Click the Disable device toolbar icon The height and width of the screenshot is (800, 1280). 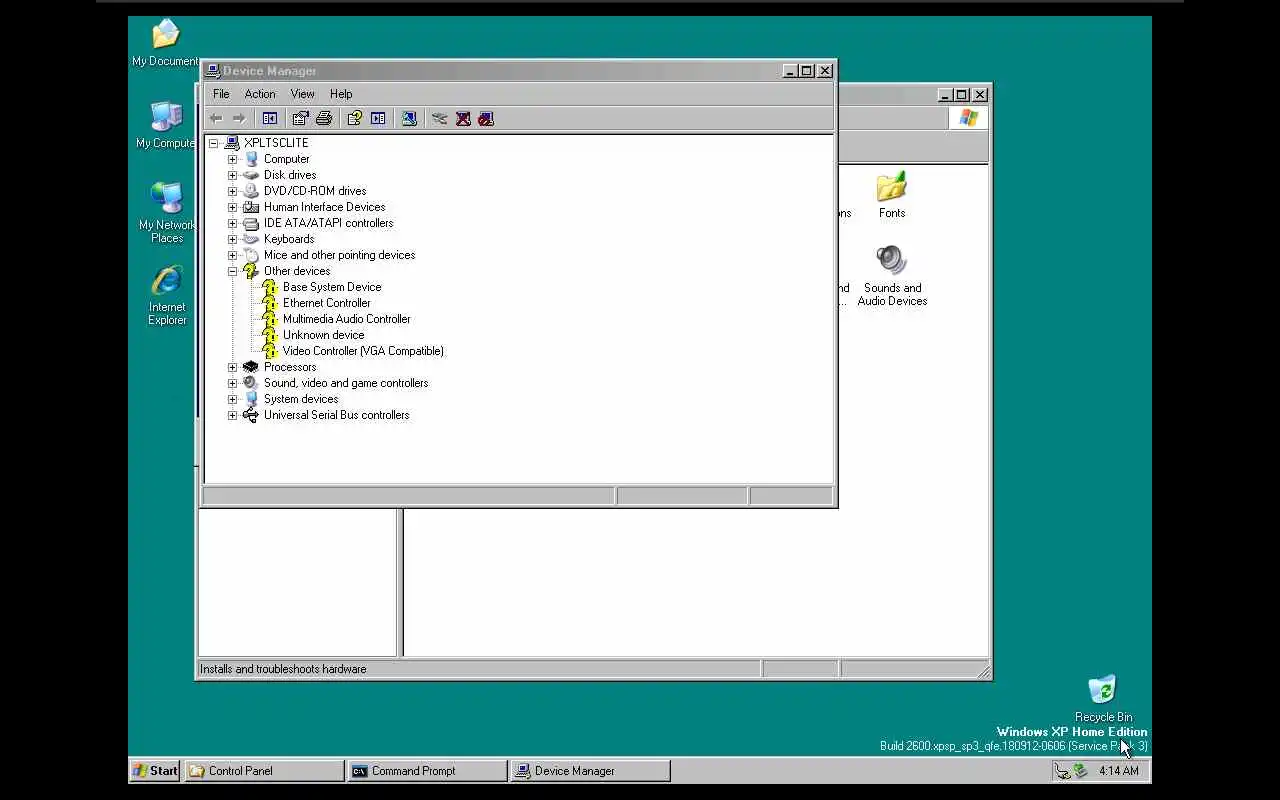pyautogui.click(x=486, y=118)
